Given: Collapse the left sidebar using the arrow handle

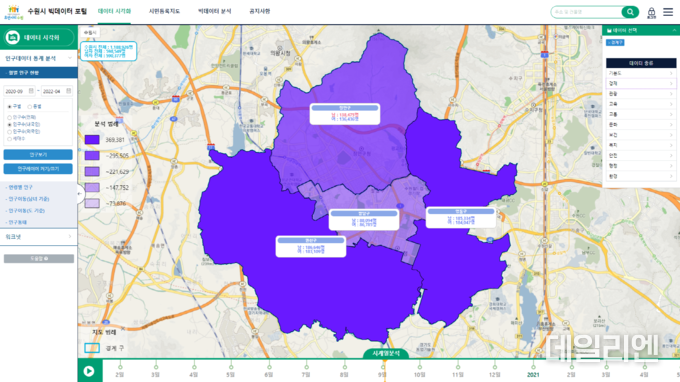Looking at the screenshot, I should pos(80,194).
